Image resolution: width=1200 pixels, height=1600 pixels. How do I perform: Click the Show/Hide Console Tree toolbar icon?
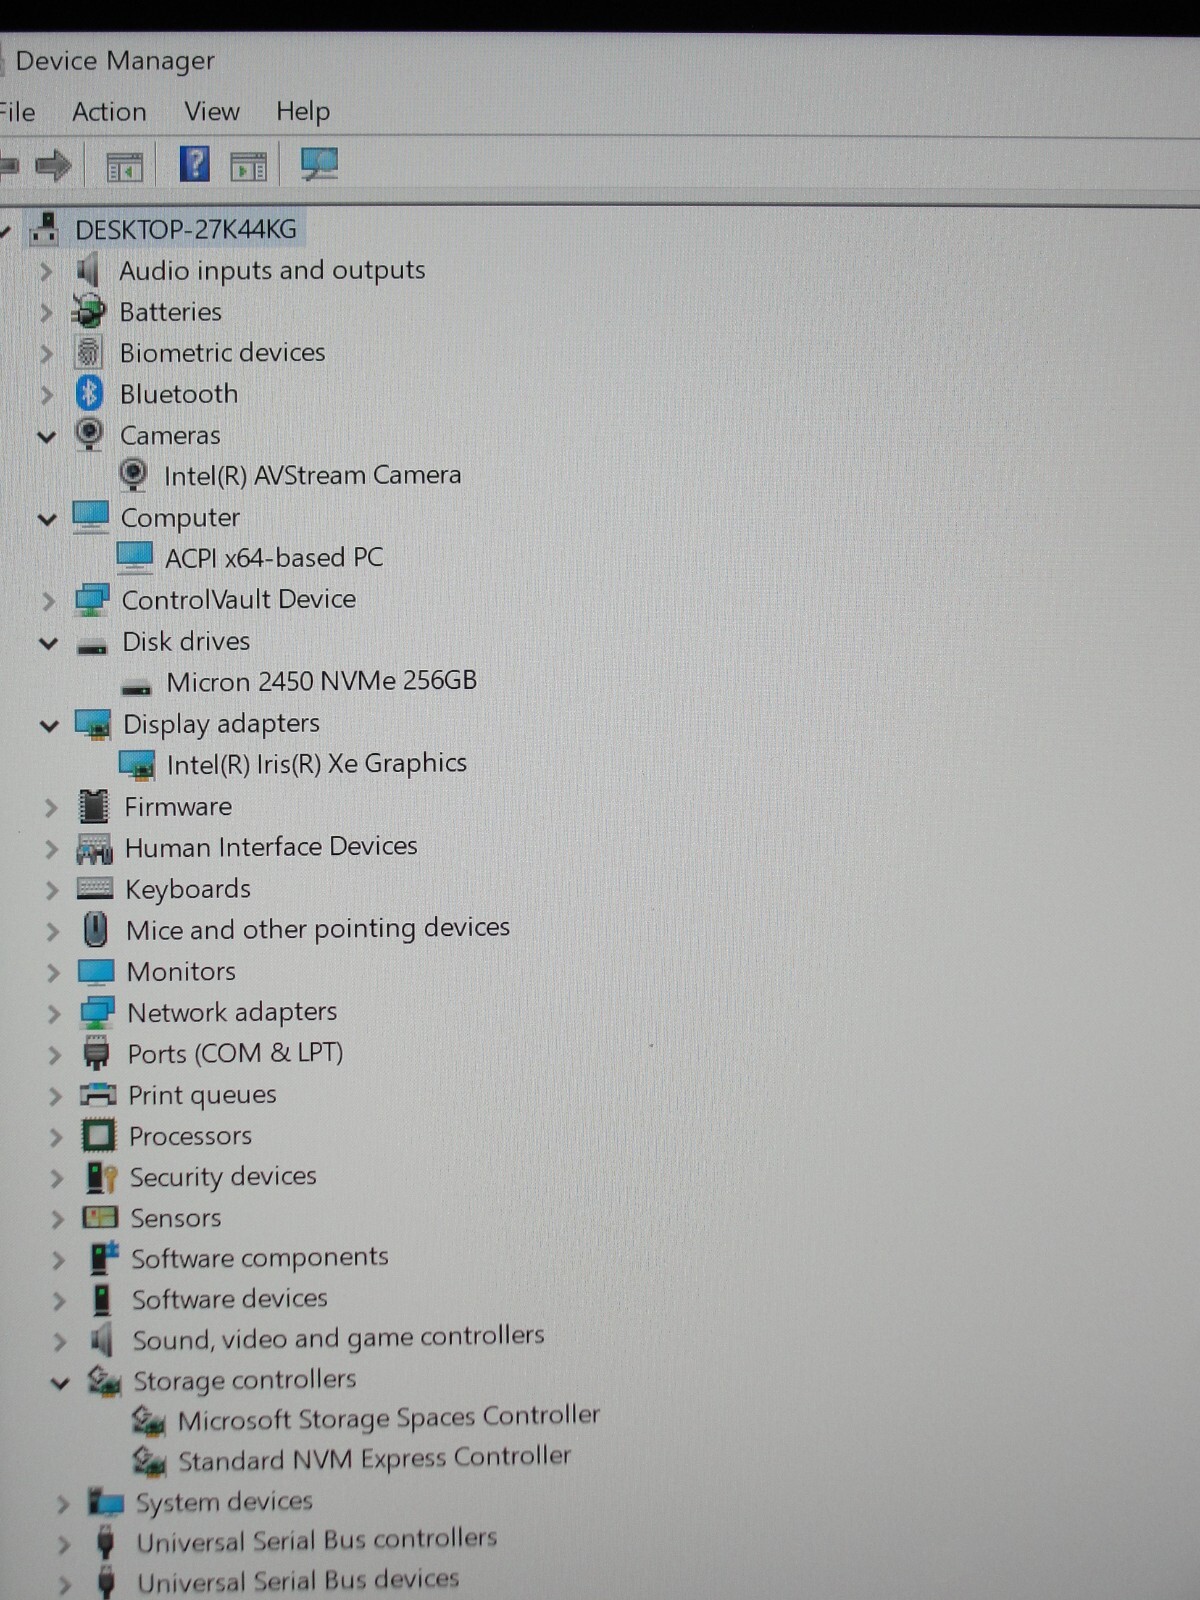tap(125, 167)
